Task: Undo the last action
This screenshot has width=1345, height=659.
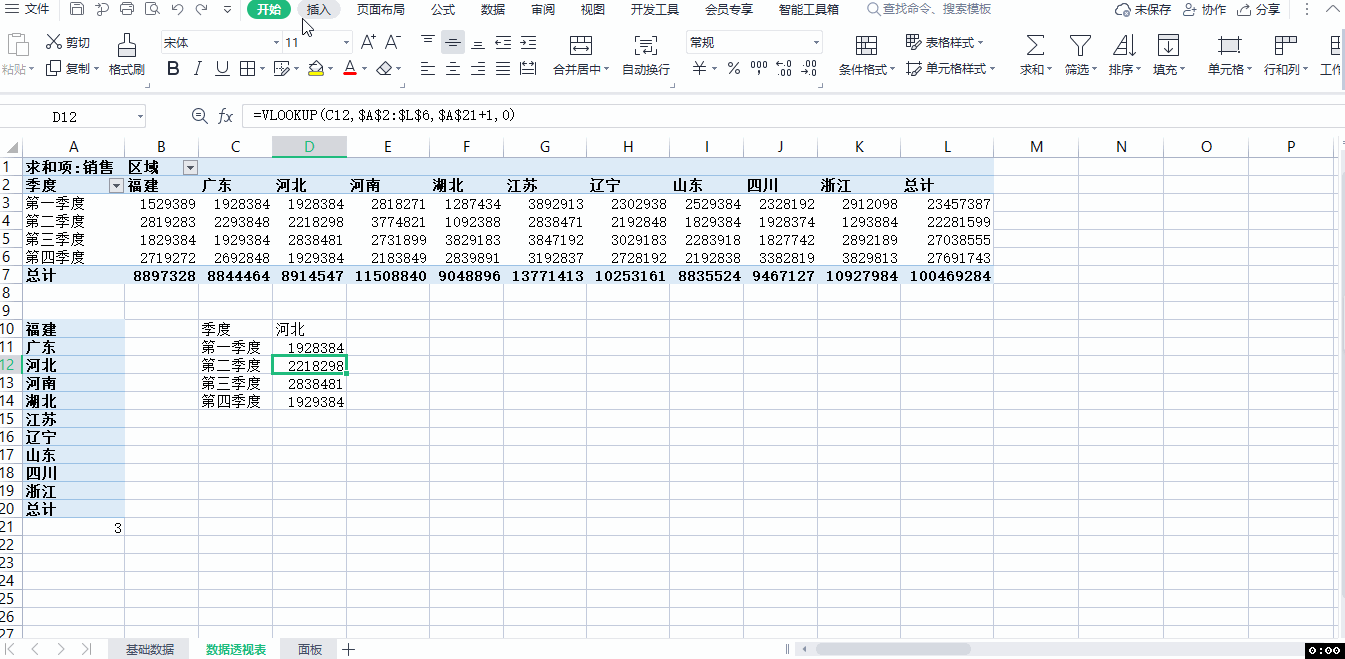Action: tap(177, 10)
